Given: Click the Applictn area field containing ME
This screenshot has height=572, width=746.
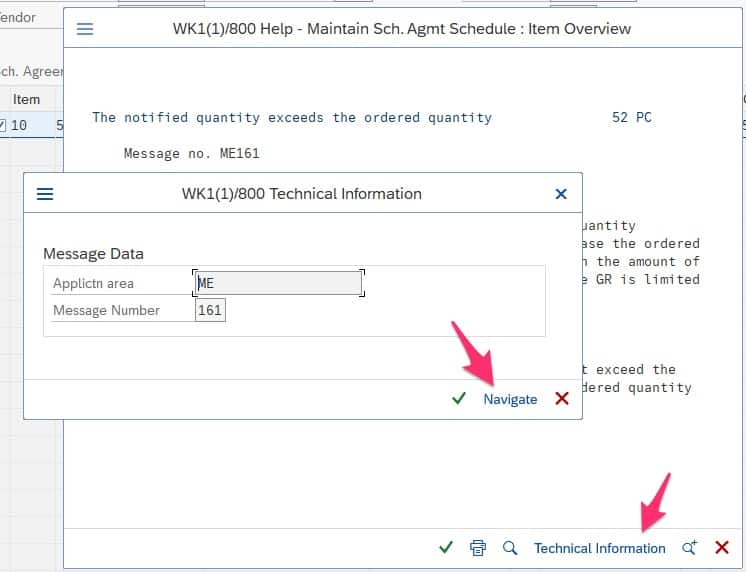Looking at the screenshot, I should pos(279,283).
